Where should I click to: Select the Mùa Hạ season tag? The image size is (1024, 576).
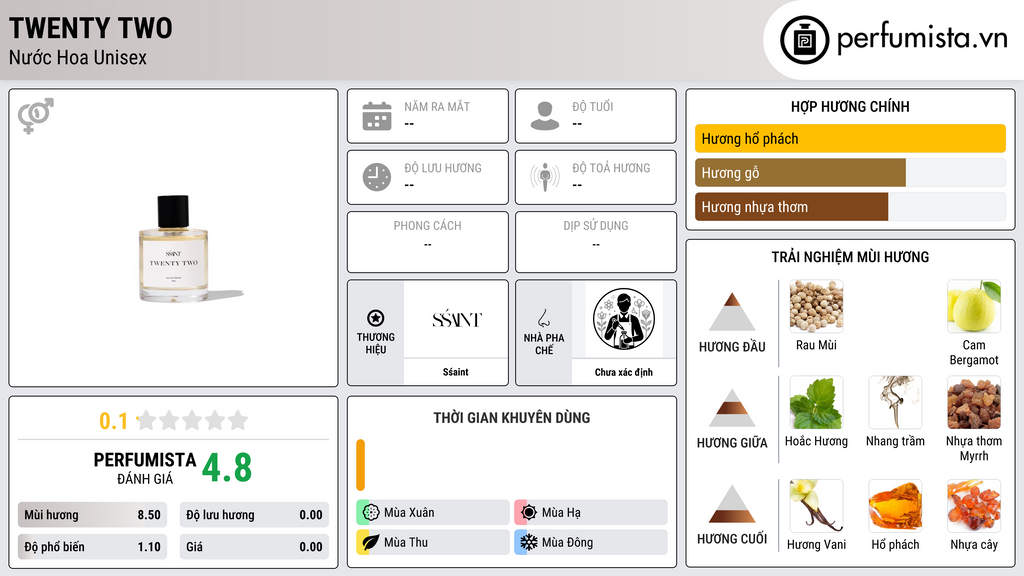tap(591, 513)
